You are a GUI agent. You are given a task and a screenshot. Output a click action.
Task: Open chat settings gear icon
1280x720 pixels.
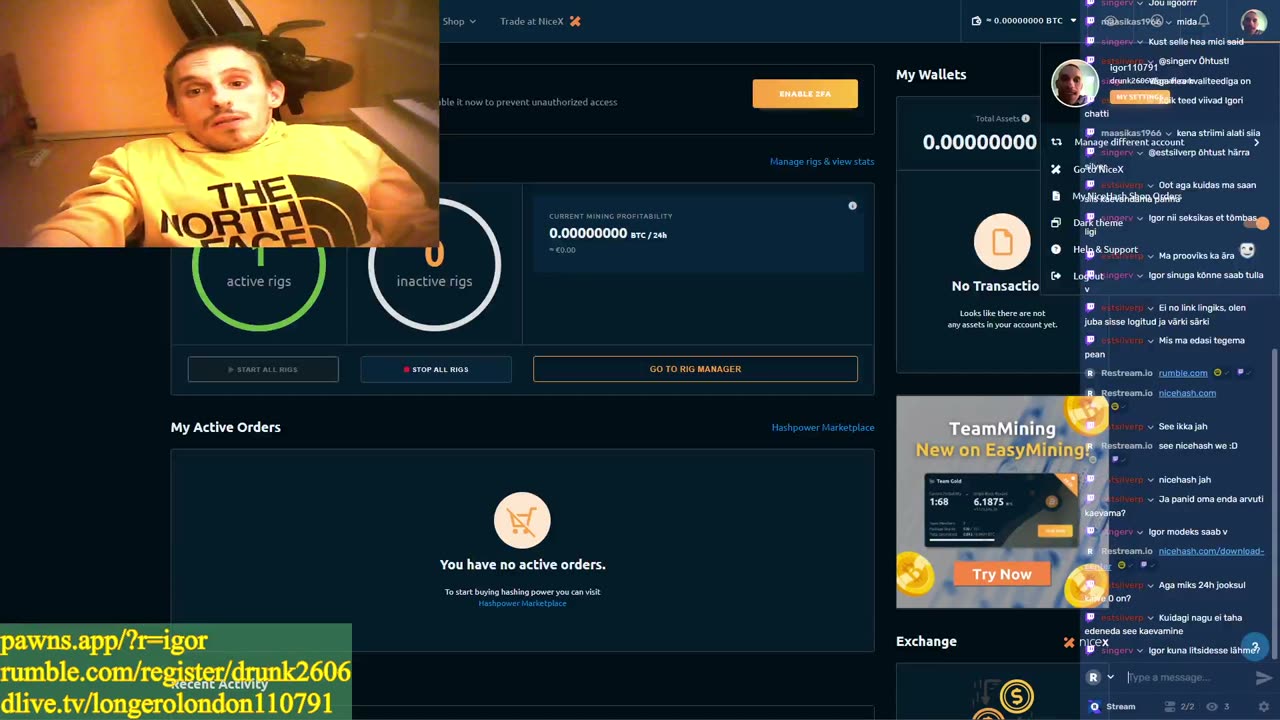[1264, 706]
